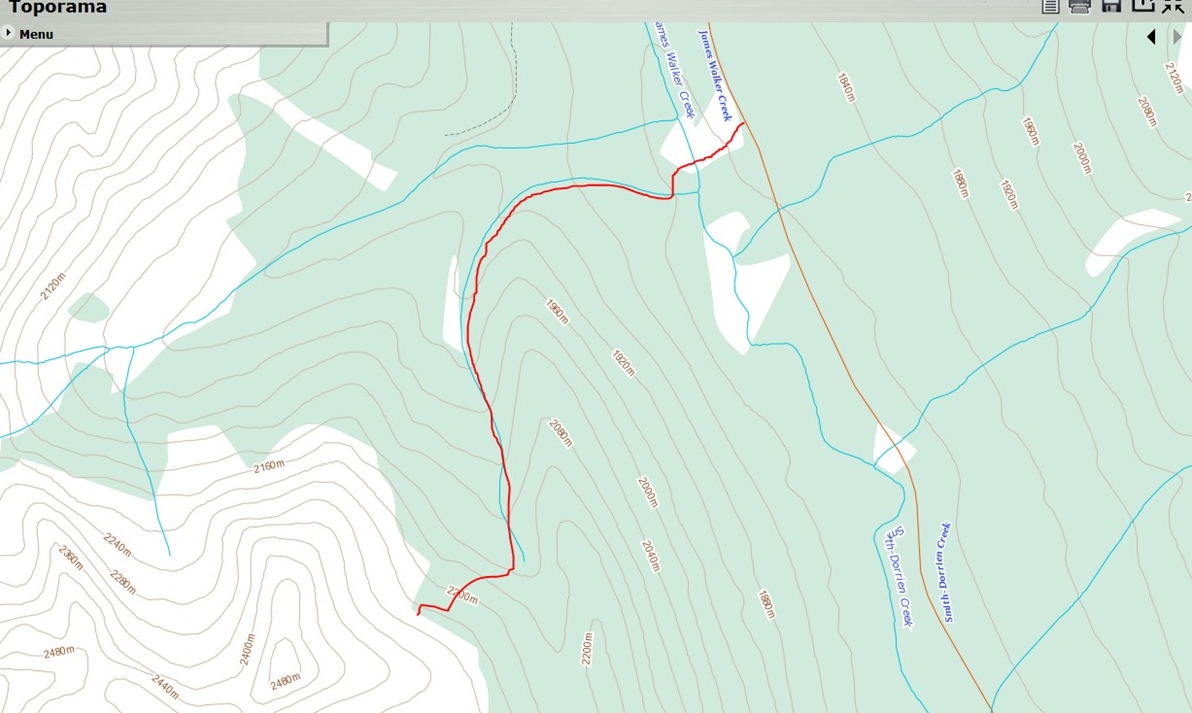Click the 1840m contour label at top
Viewport: 1192px width, 713px height.
click(846, 87)
